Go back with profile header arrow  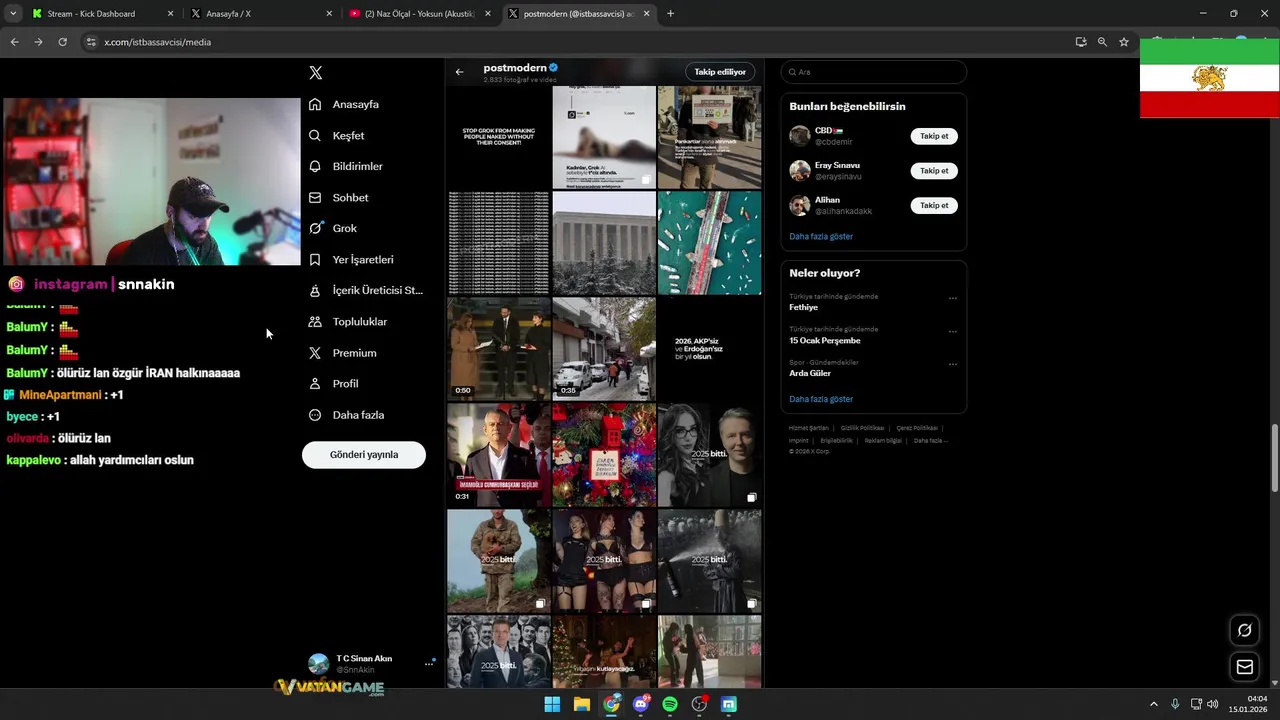pos(459,72)
